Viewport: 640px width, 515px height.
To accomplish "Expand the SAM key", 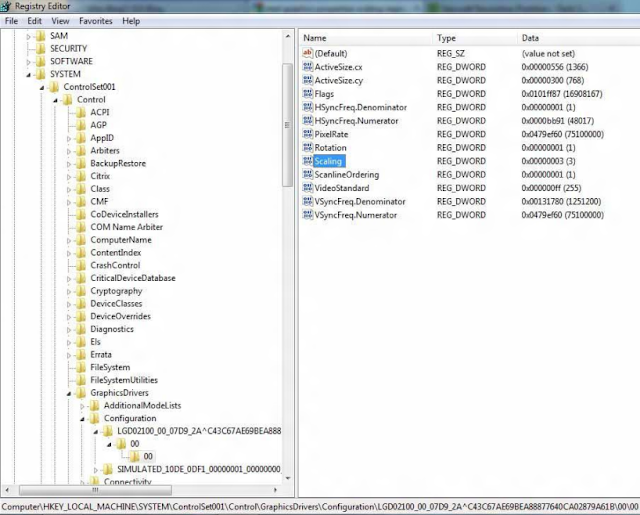I will tap(28, 37).
